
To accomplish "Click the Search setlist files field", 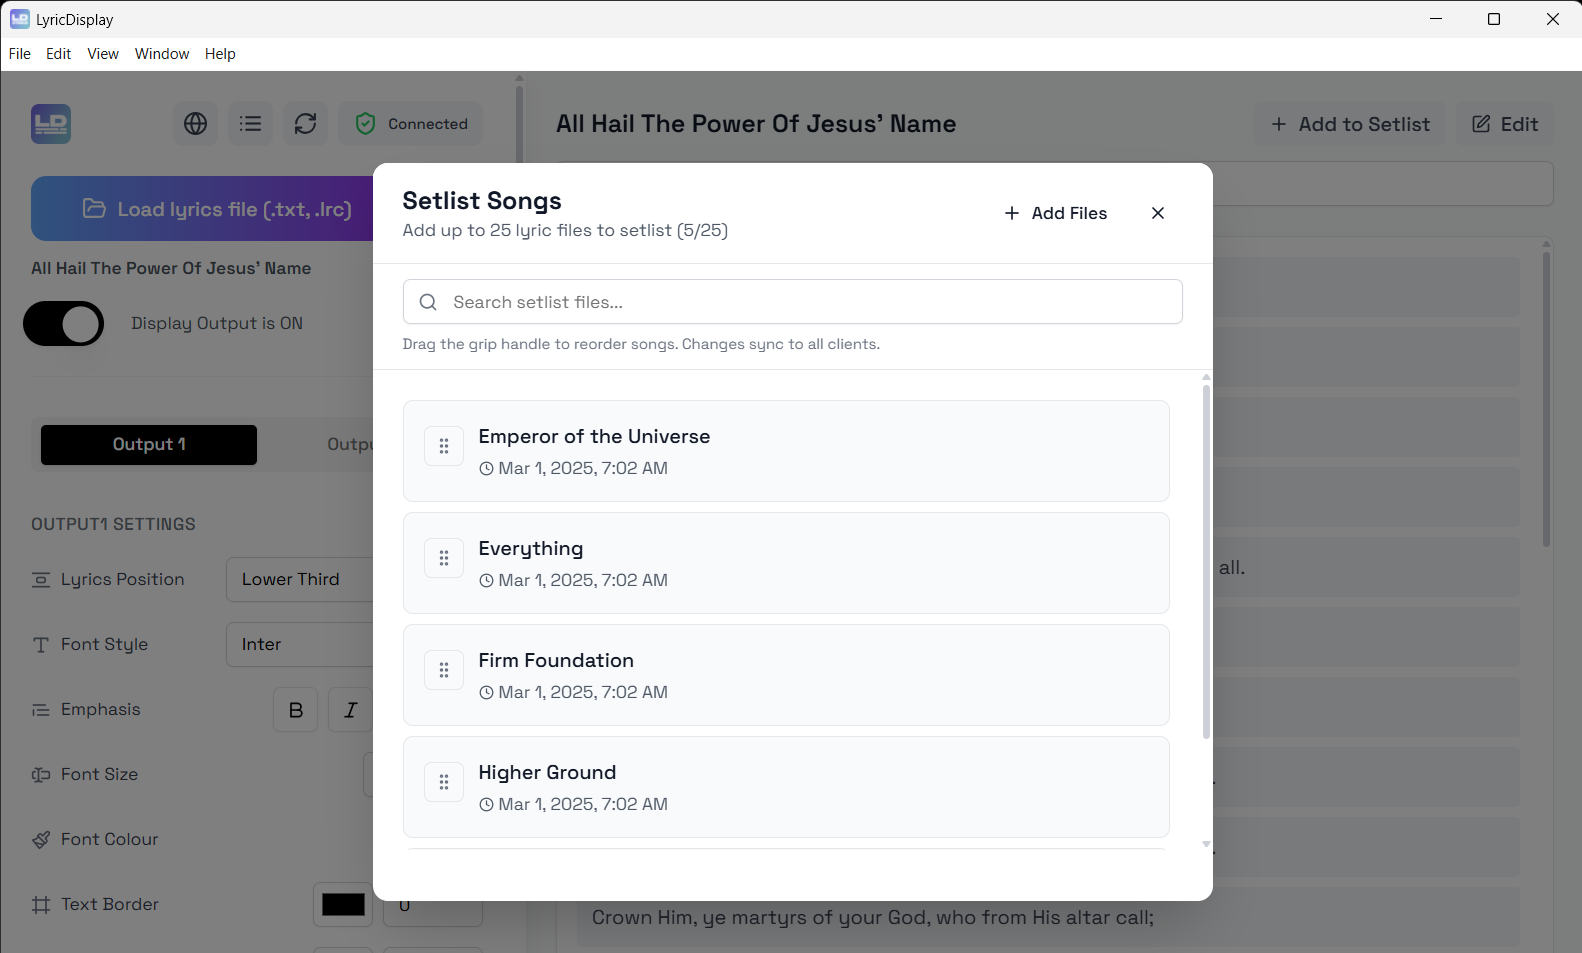I will pyautogui.click(x=792, y=302).
